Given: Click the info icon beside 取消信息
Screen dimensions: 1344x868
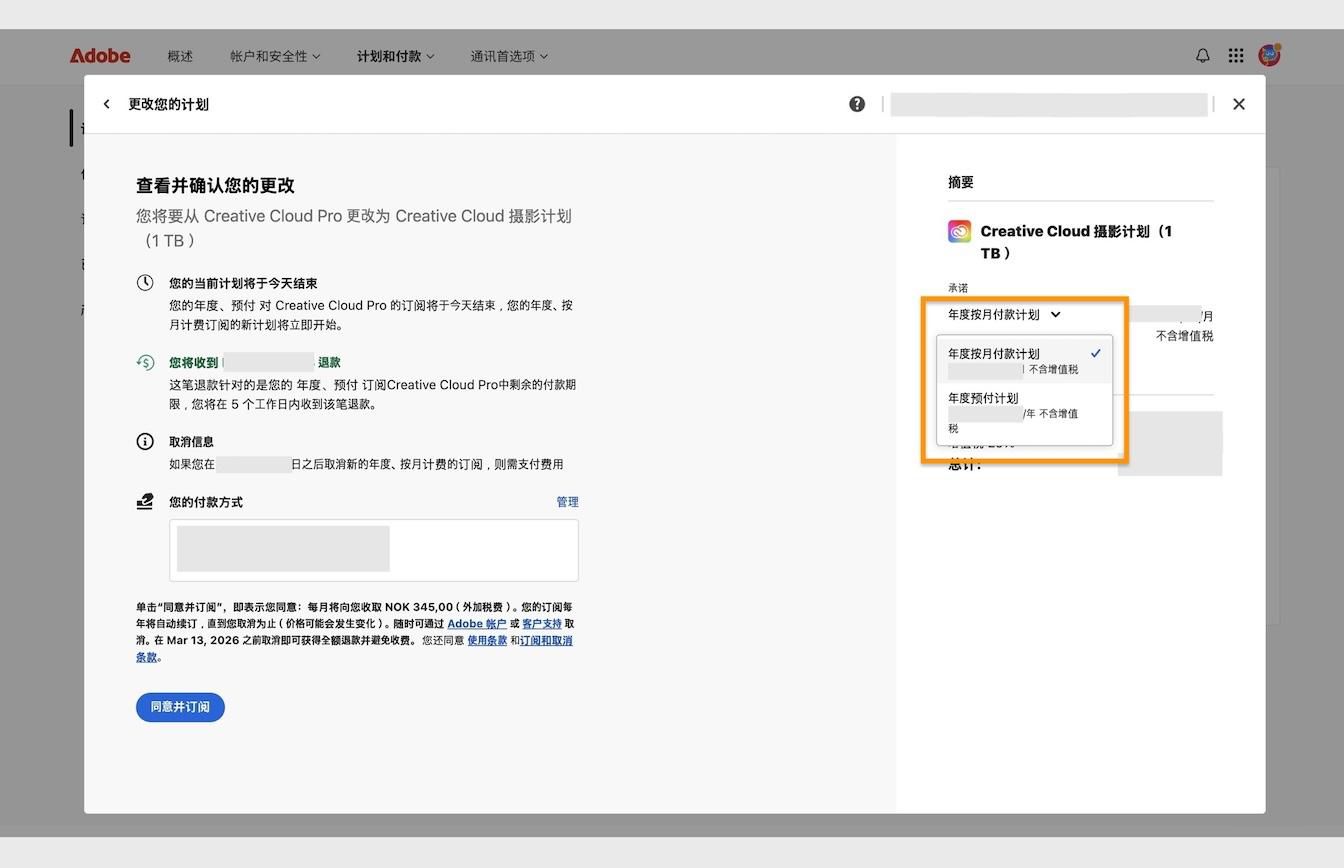Looking at the screenshot, I should [x=145, y=441].
